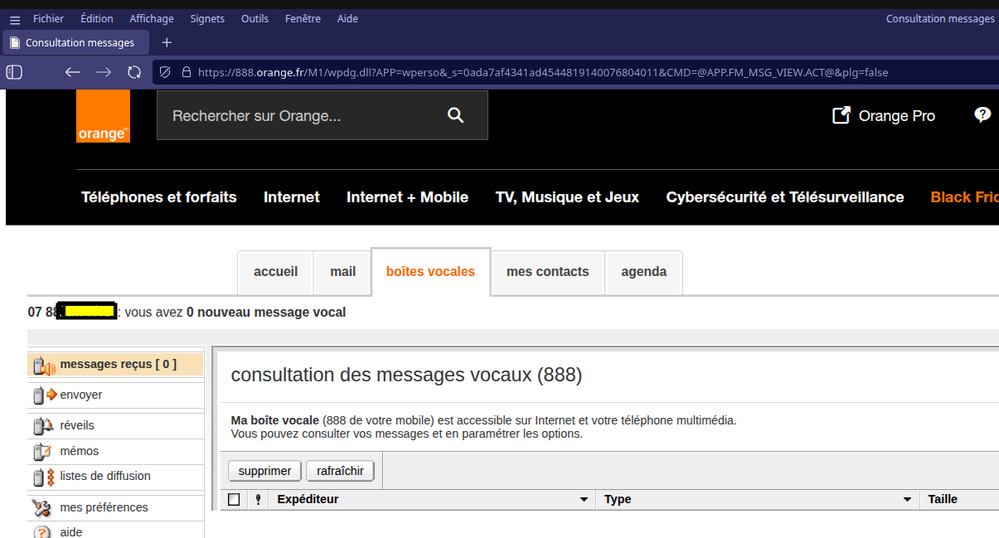Open messages reçus [ 0 ] sidebar item
This screenshot has height=538, width=999.
point(116,365)
